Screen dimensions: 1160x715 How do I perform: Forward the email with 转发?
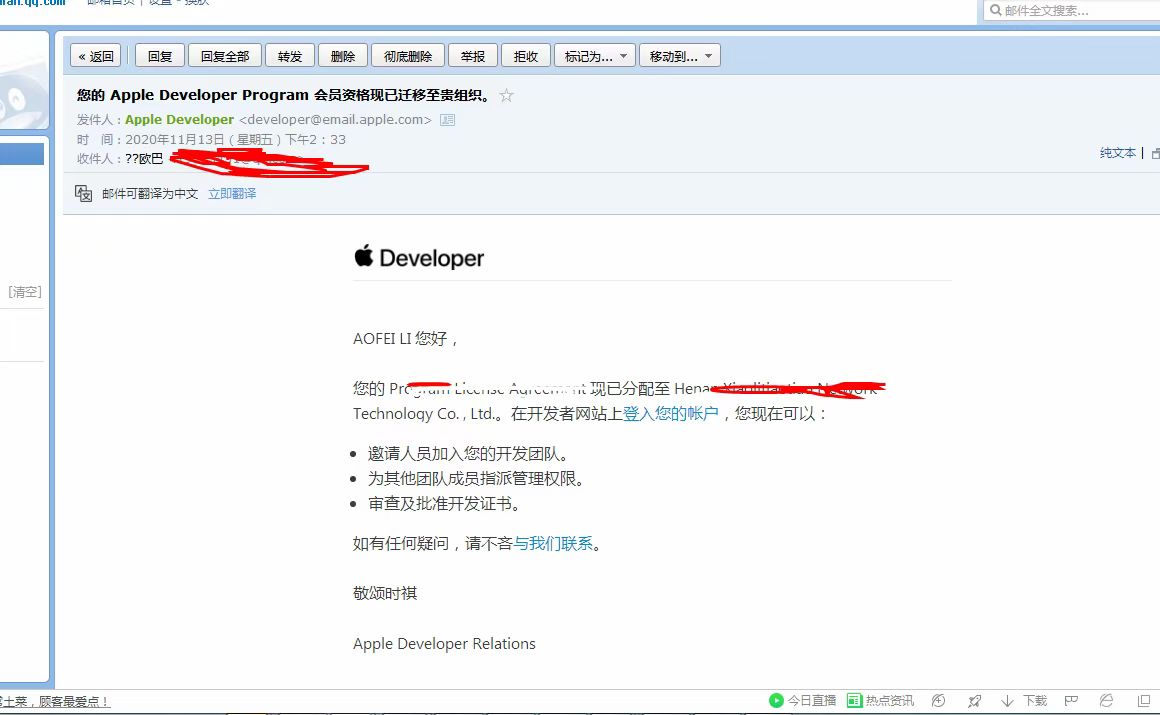pos(290,56)
